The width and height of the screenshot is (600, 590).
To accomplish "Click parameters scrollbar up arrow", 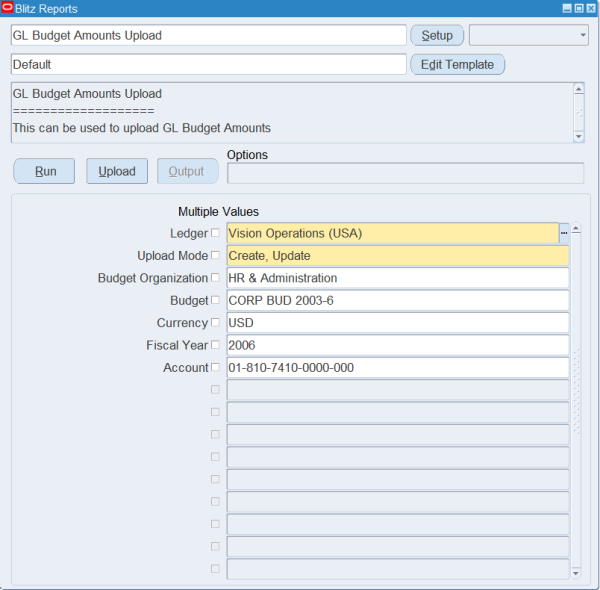I will [576, 229].
